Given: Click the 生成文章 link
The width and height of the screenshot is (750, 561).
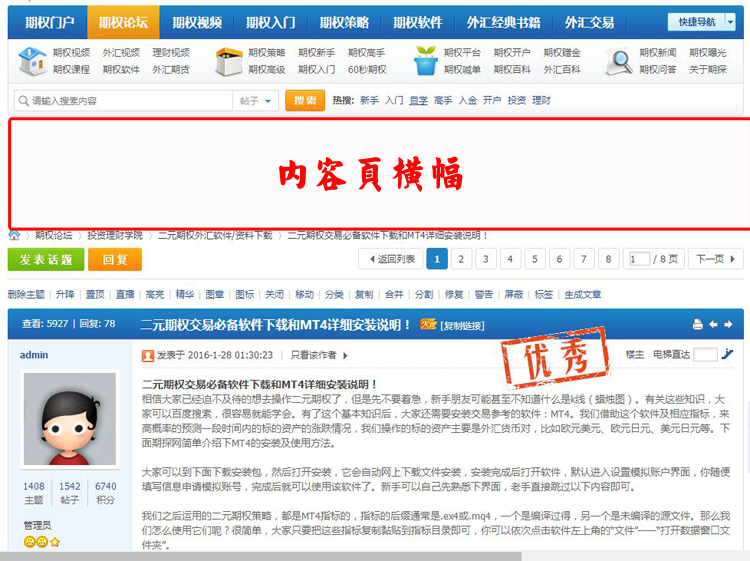Looking at the screenshot, I should coord(583,295).
